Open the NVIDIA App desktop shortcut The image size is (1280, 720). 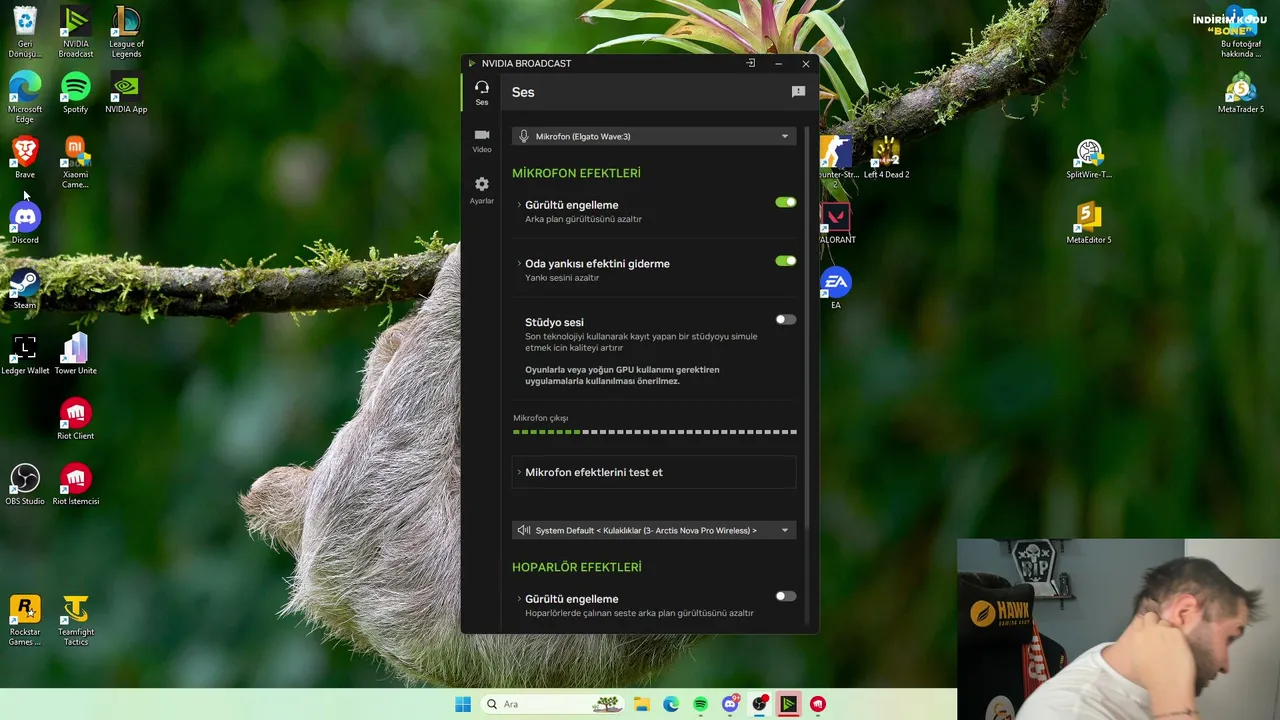pos(126,93)
